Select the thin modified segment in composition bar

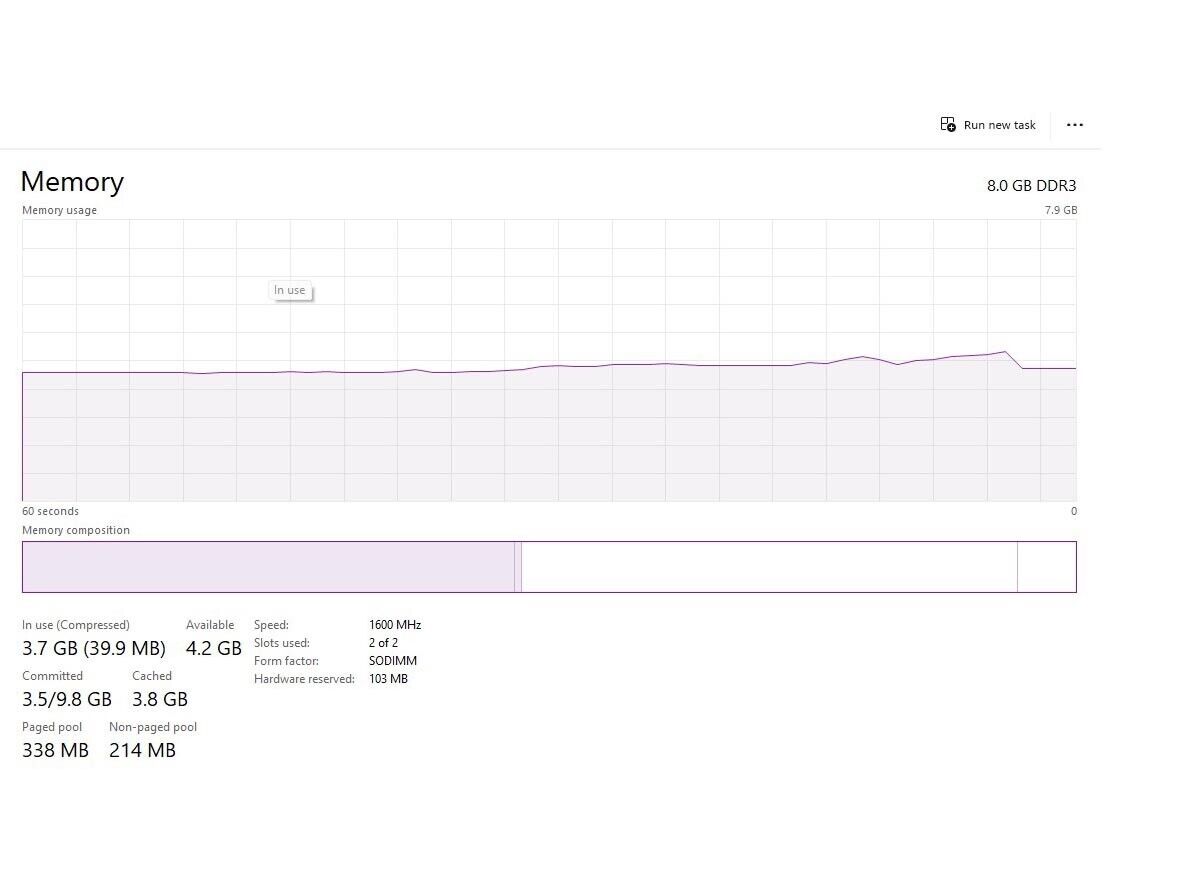click(x=518, y=567)
